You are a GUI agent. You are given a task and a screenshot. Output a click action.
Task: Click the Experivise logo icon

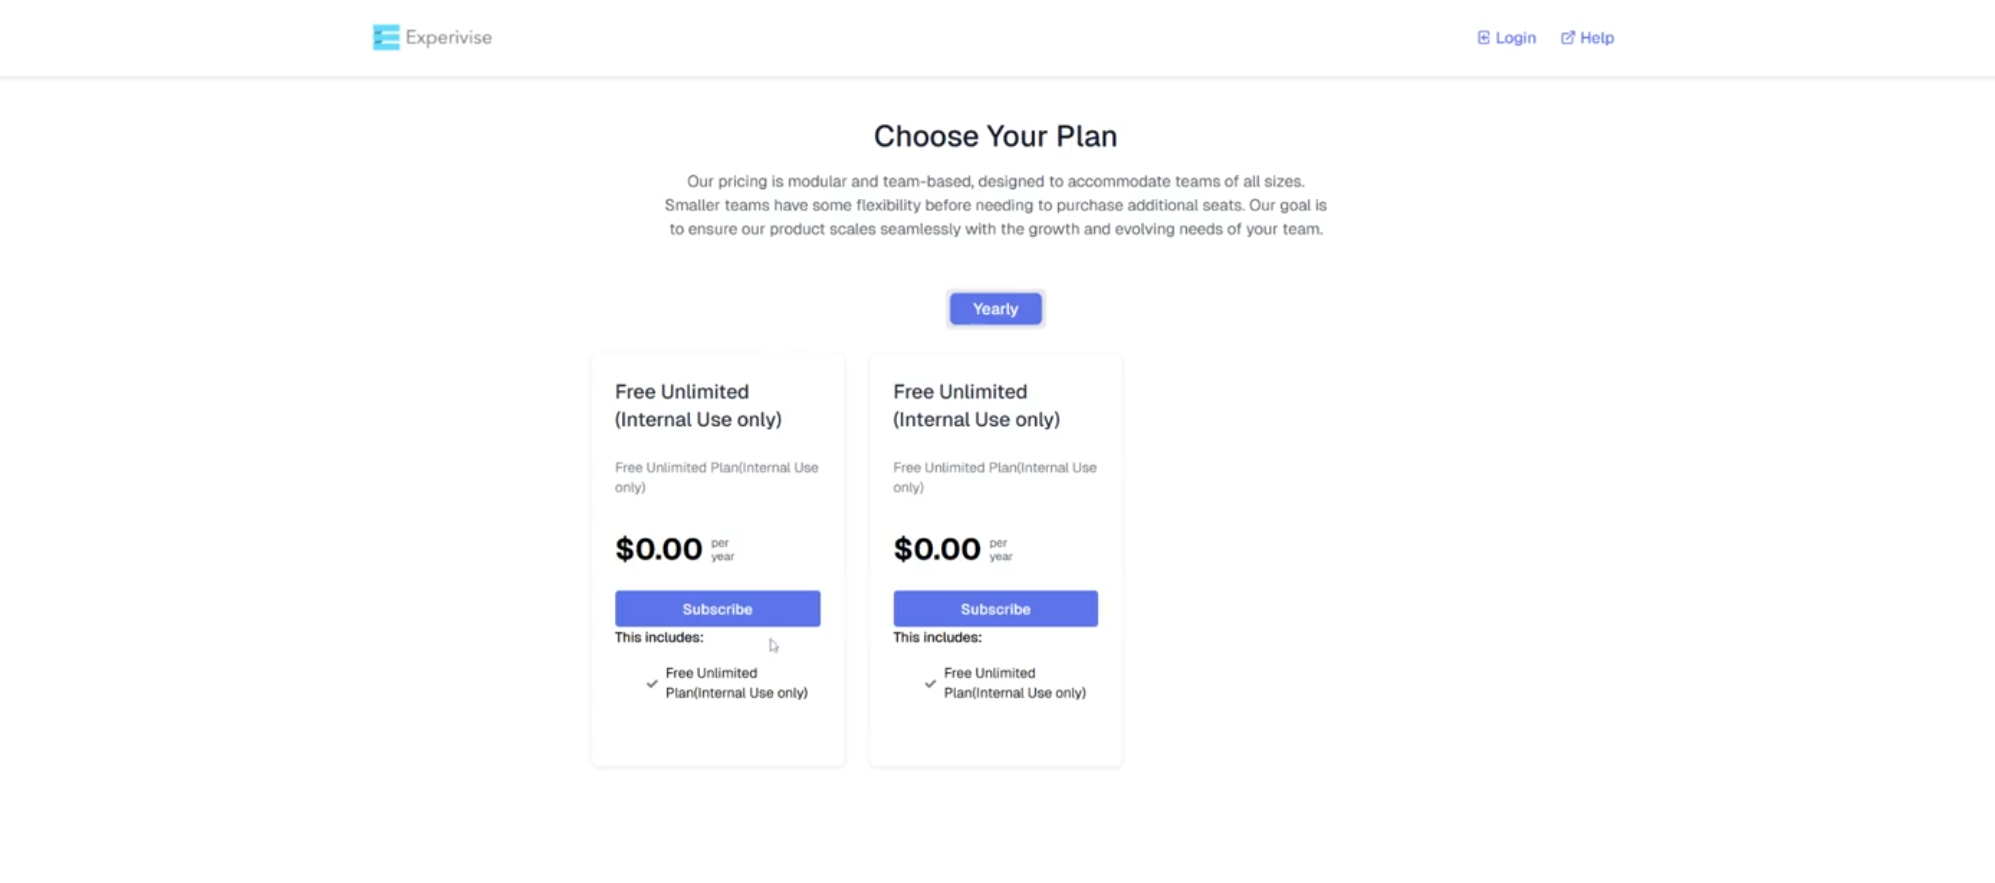click(x=386, y=38)
